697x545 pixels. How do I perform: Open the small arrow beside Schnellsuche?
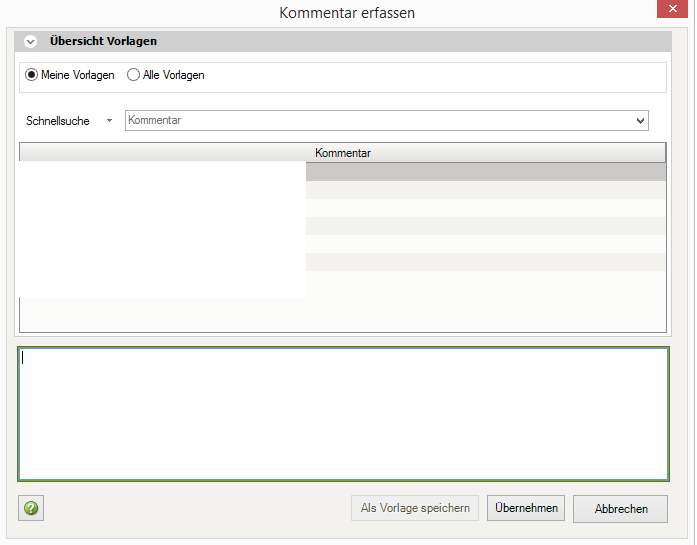coord(109,121)
